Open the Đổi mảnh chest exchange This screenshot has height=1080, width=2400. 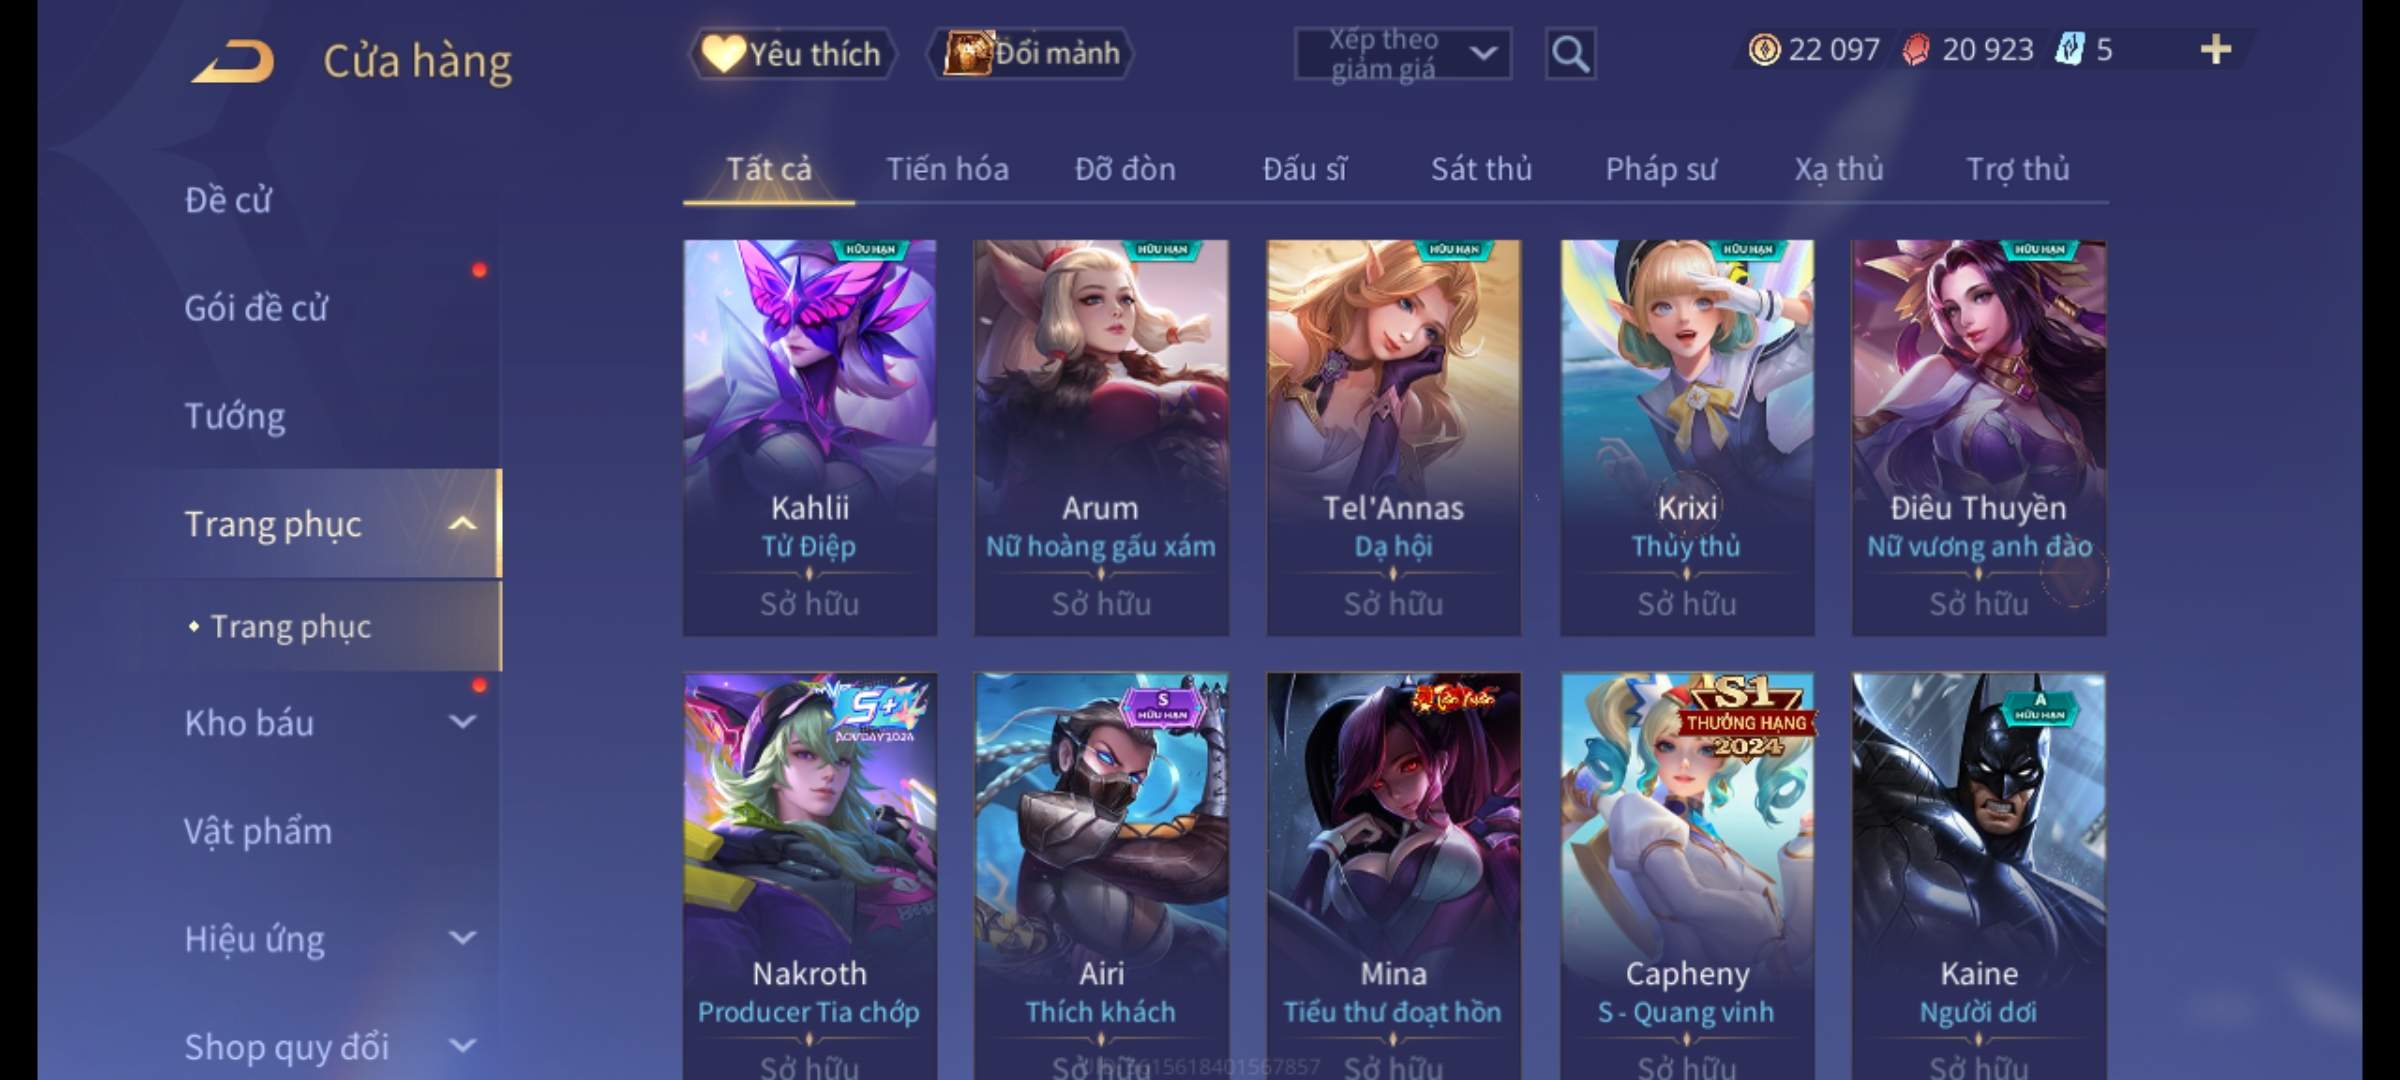pos(1031,53)
